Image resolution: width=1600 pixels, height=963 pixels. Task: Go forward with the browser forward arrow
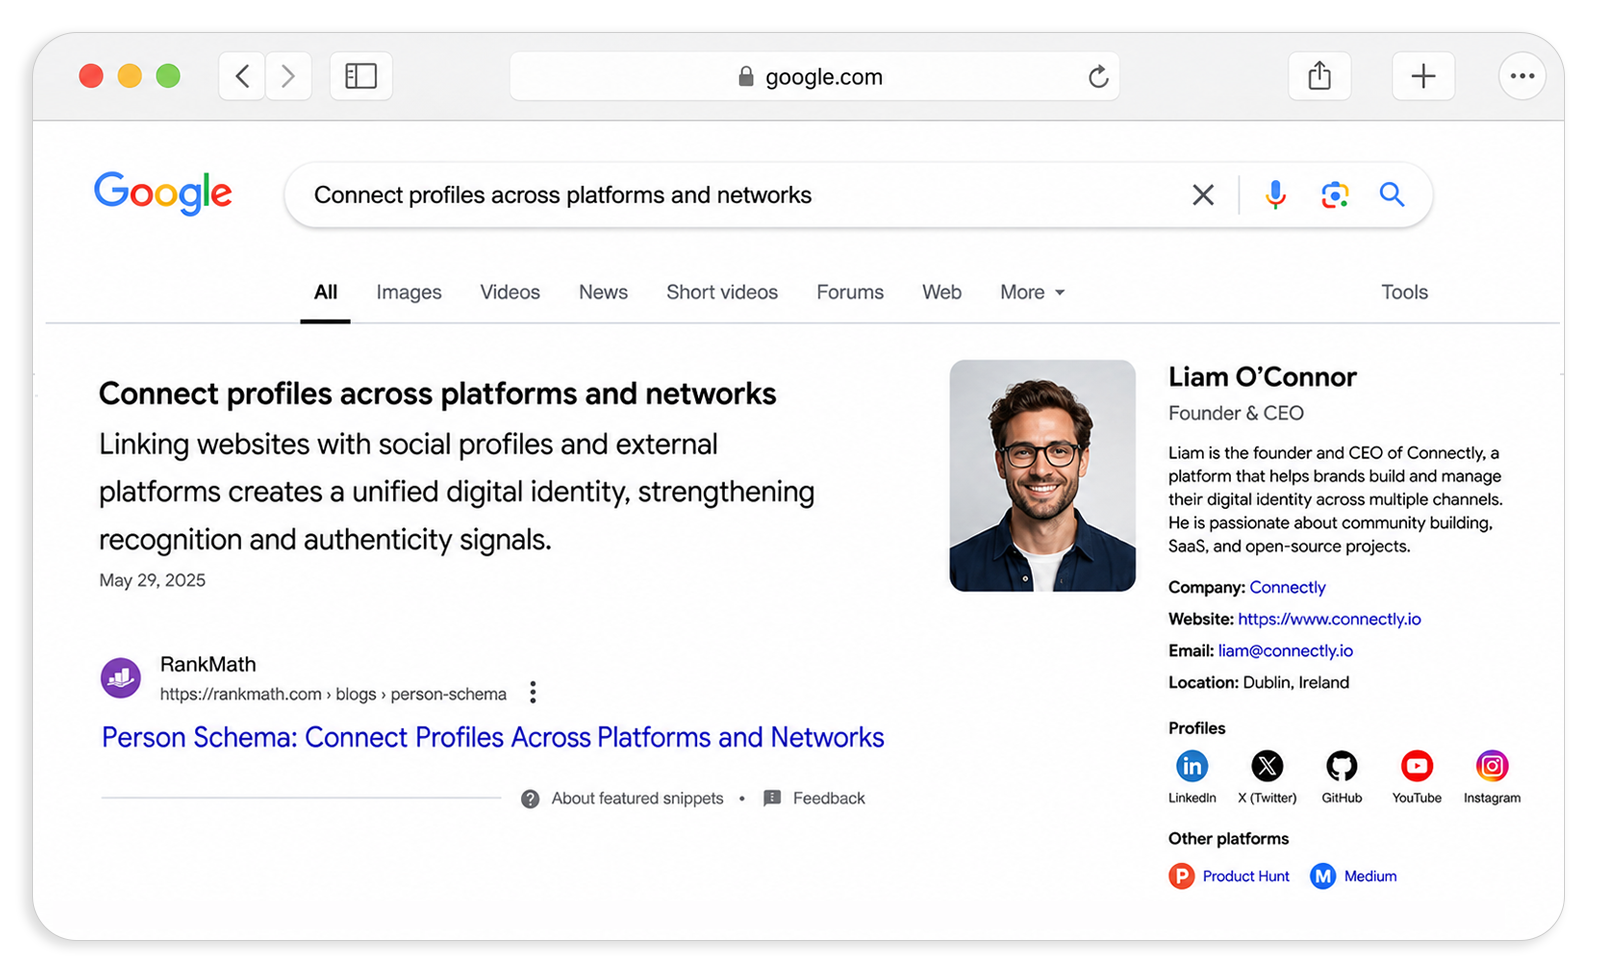[288, 76]
